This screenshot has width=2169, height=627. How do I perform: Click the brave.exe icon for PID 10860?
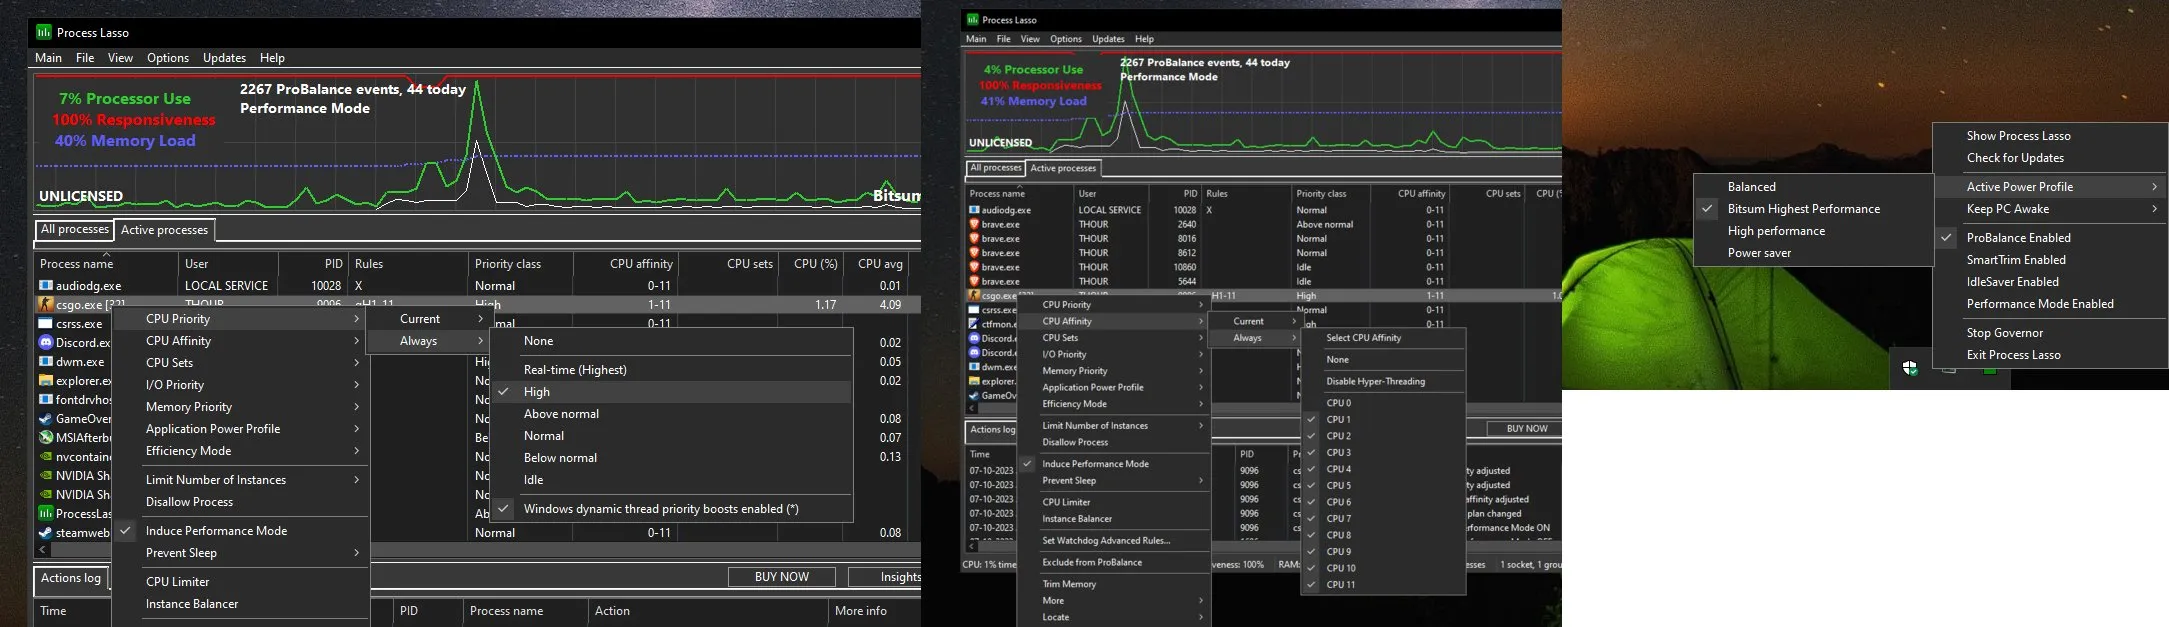pyautogui.click(x=974, y=267)
